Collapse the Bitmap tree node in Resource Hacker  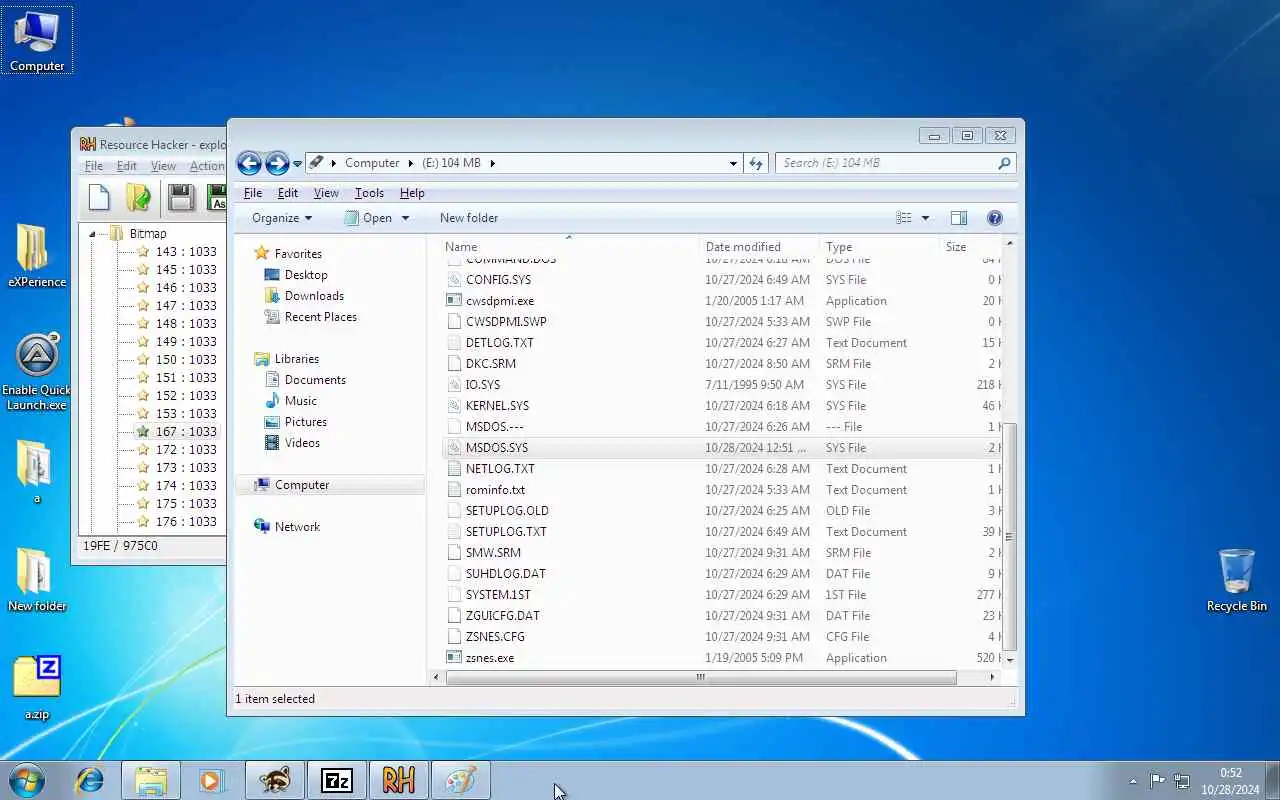coord(93,234)
